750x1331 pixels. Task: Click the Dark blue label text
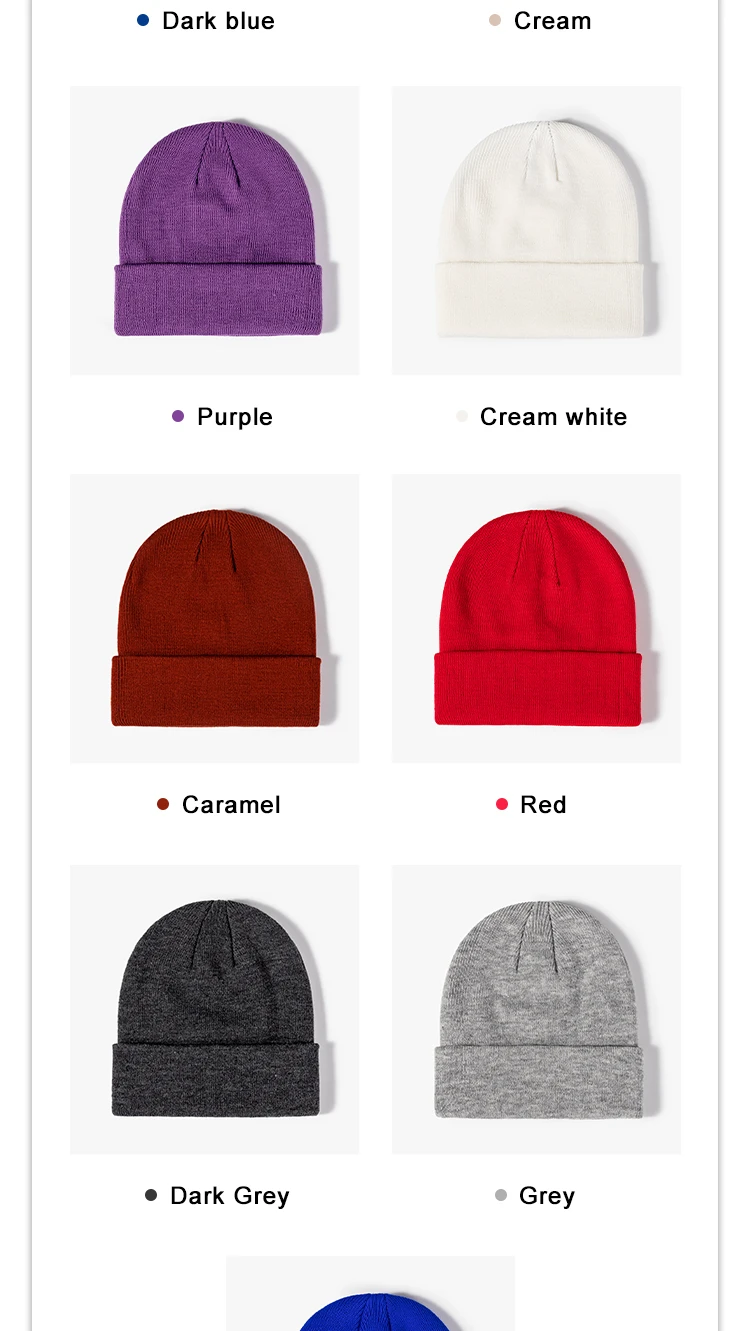click(218, 21)
